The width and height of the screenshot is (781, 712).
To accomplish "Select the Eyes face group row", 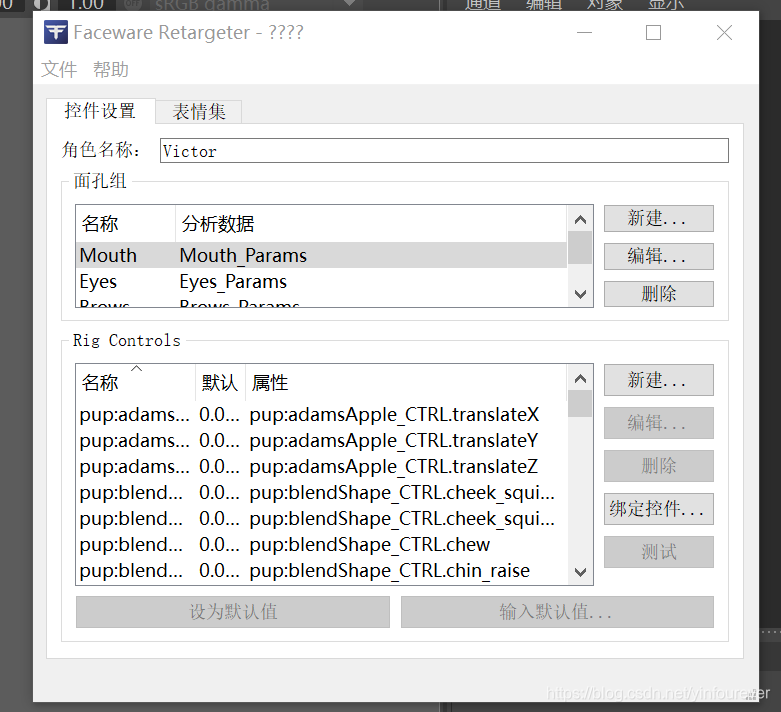I will pyautogui.click(x=321, y=282).
